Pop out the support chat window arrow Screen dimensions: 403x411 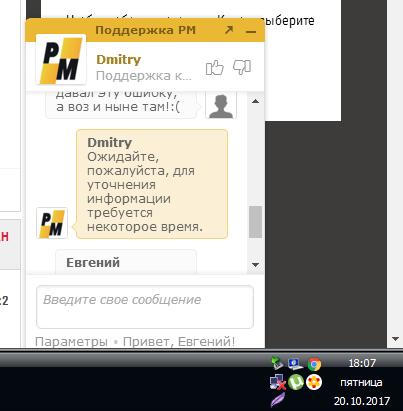click(229, 30)
